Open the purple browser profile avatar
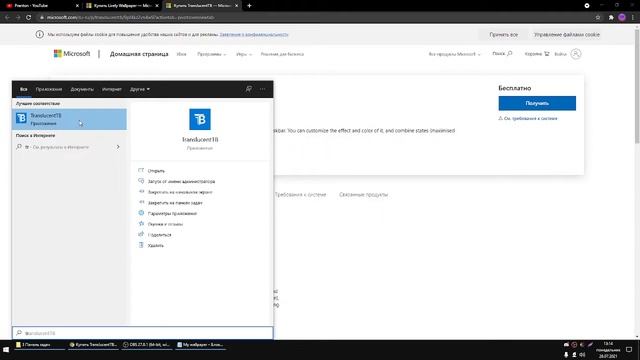640x360 pixels. (x=622, y=17)
